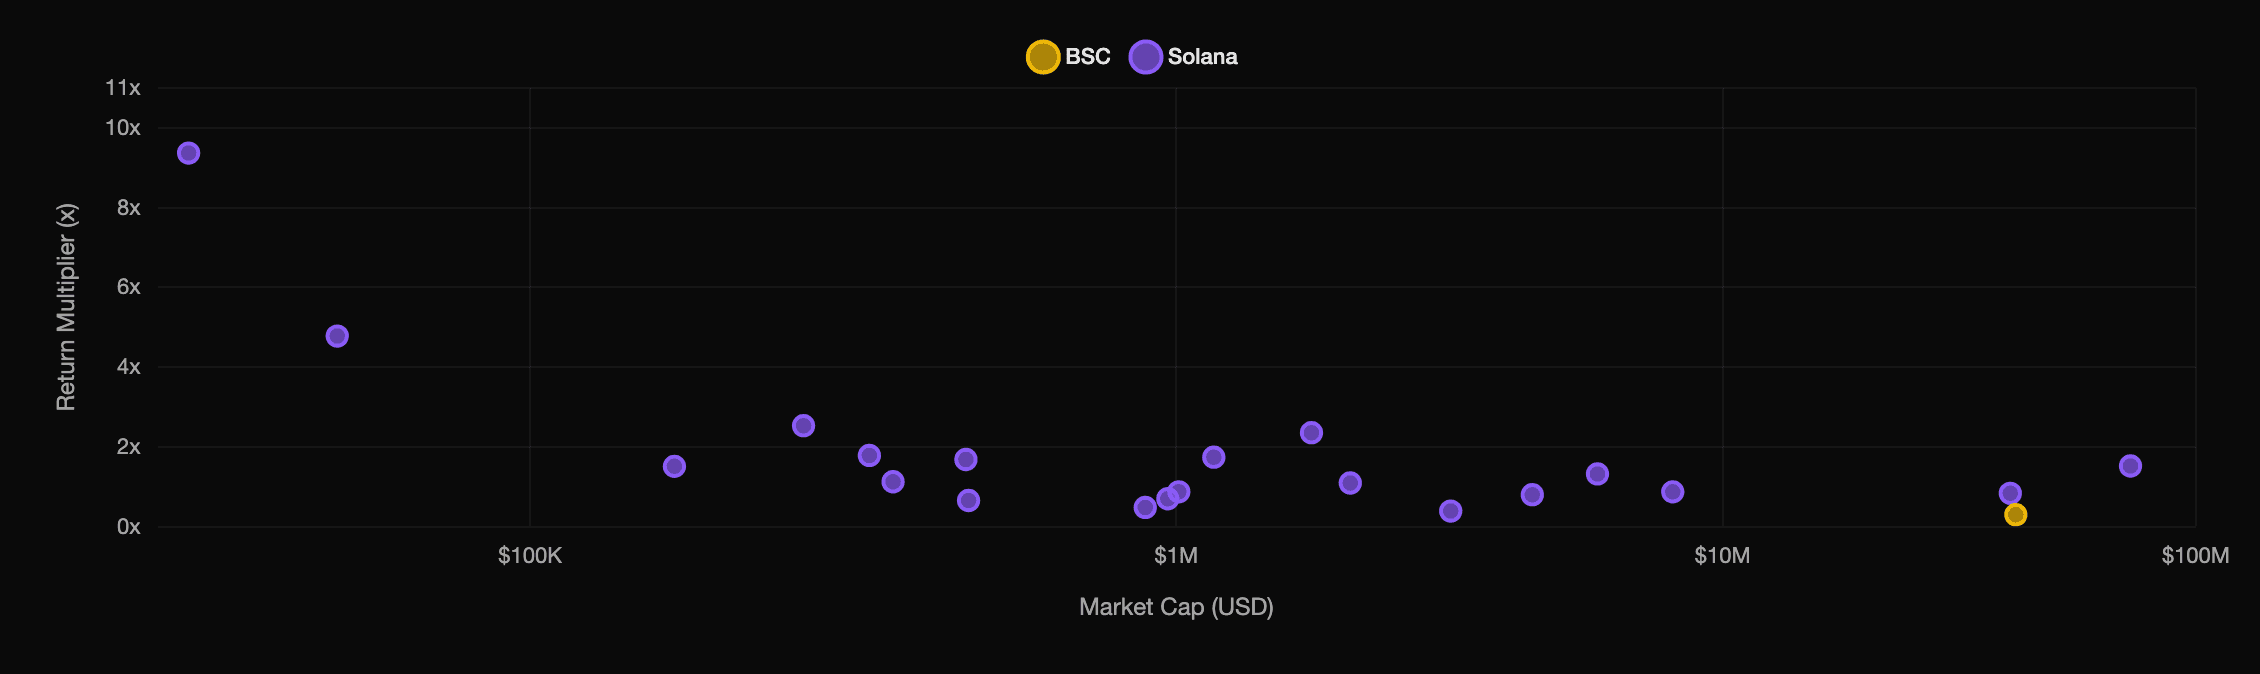Screen dimensions: 2260x674
Task: Click the Solana point between $100K and $200K market cap
Action: point(674,467)
